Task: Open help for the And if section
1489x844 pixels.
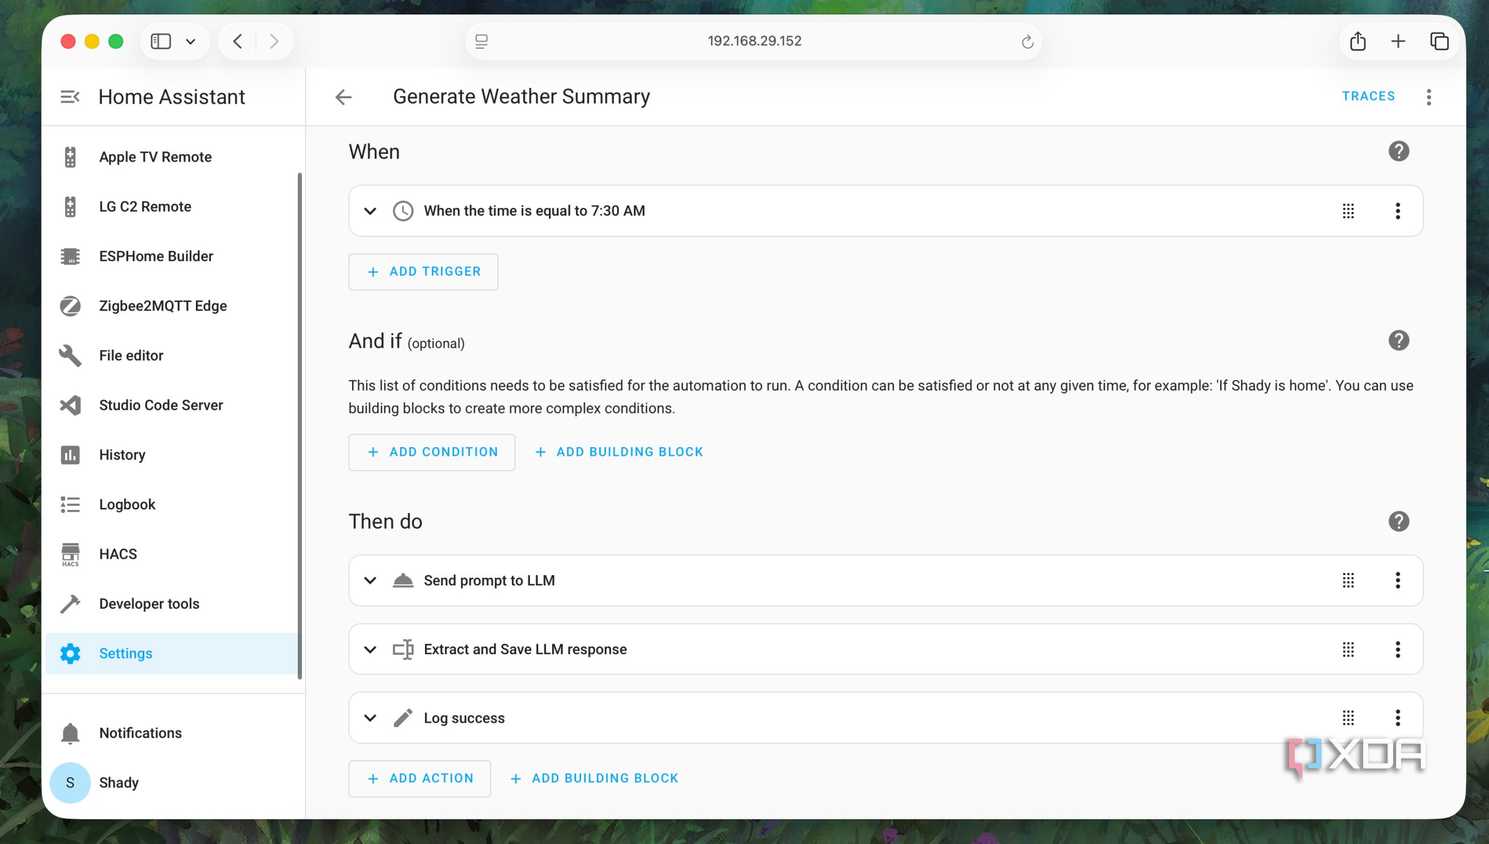Action: pyautogui.click(x=1399, y=340)
